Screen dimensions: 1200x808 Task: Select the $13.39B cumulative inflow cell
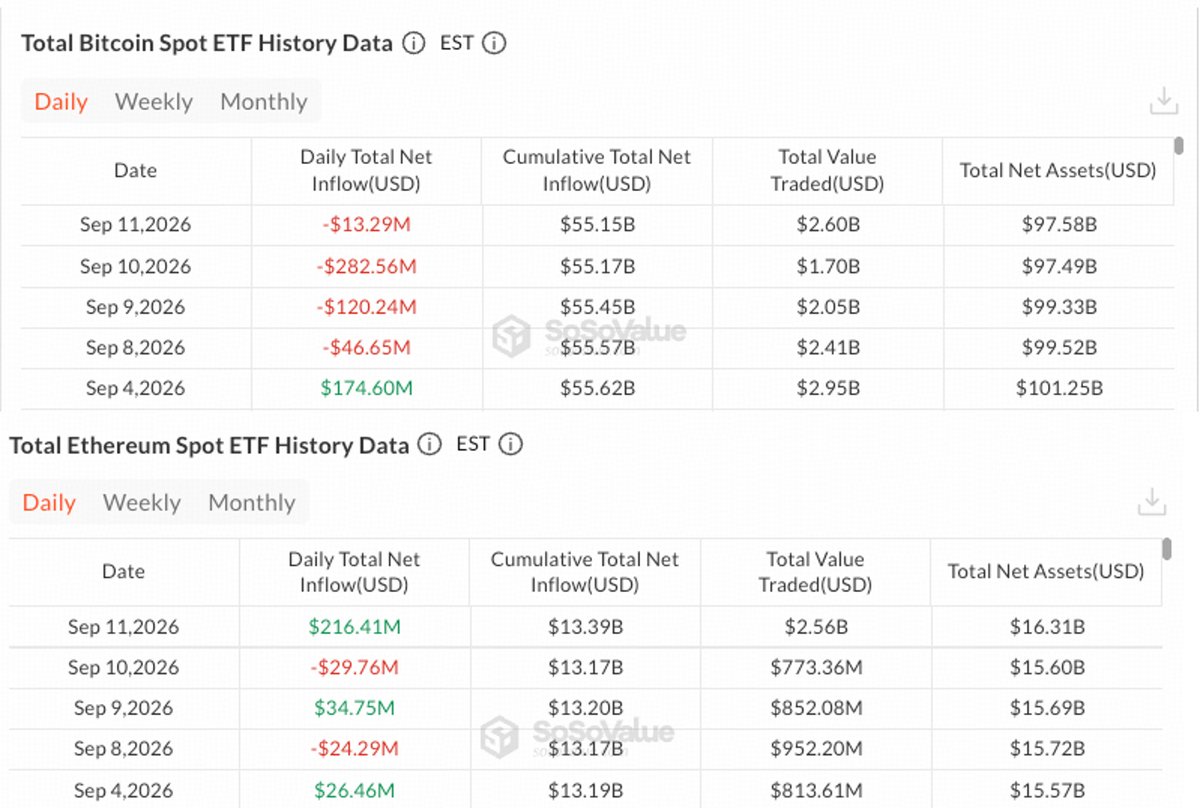pyautogui.click(x=585, y=627)
